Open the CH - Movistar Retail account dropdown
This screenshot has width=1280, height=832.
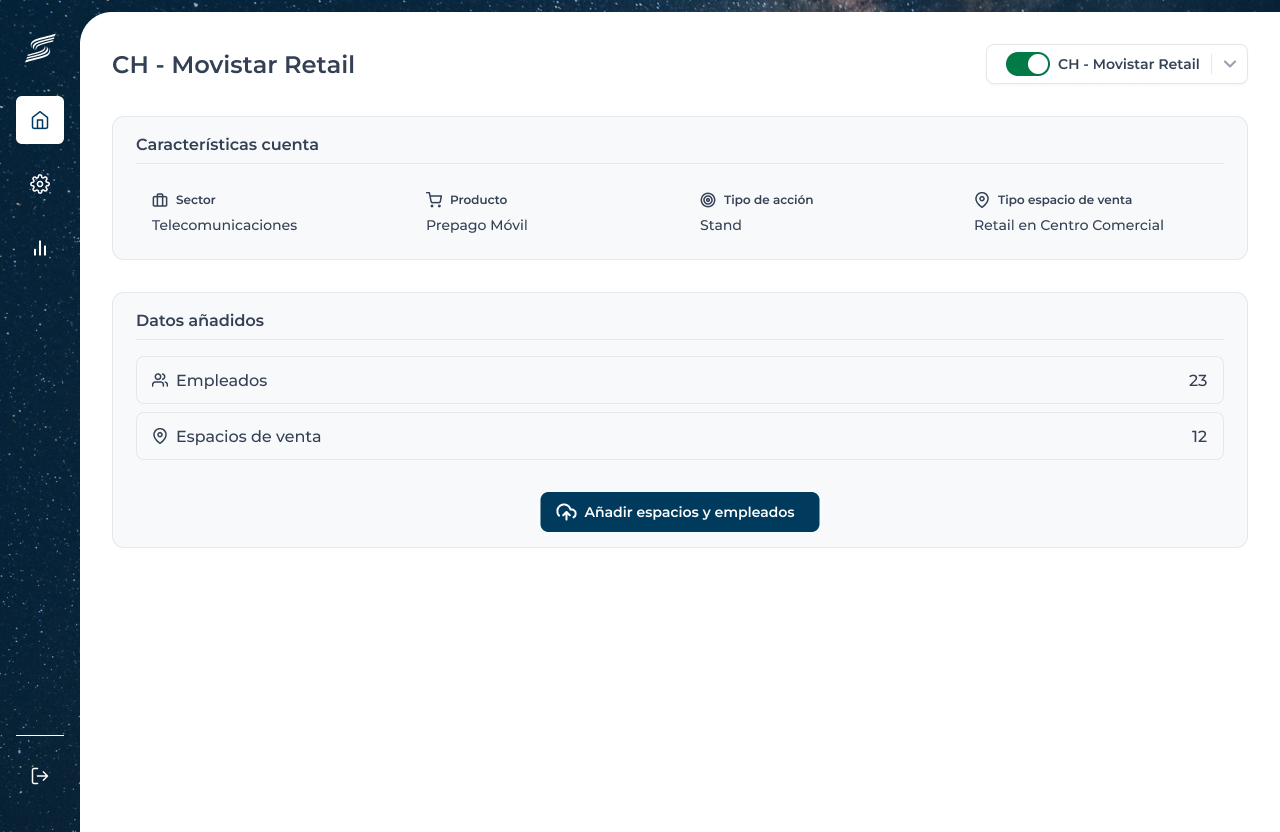pyautogui.click(x=1128, y=64)
